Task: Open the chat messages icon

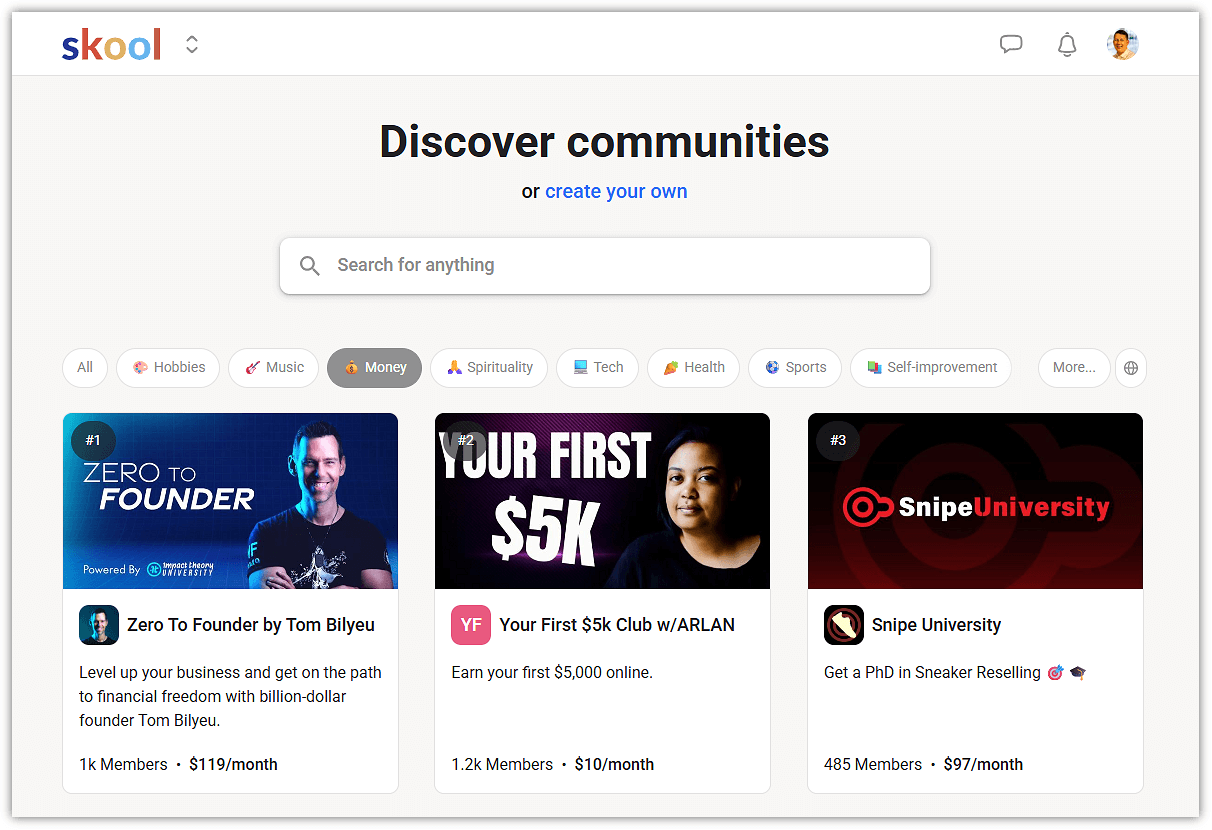Action: point(1011,44)
